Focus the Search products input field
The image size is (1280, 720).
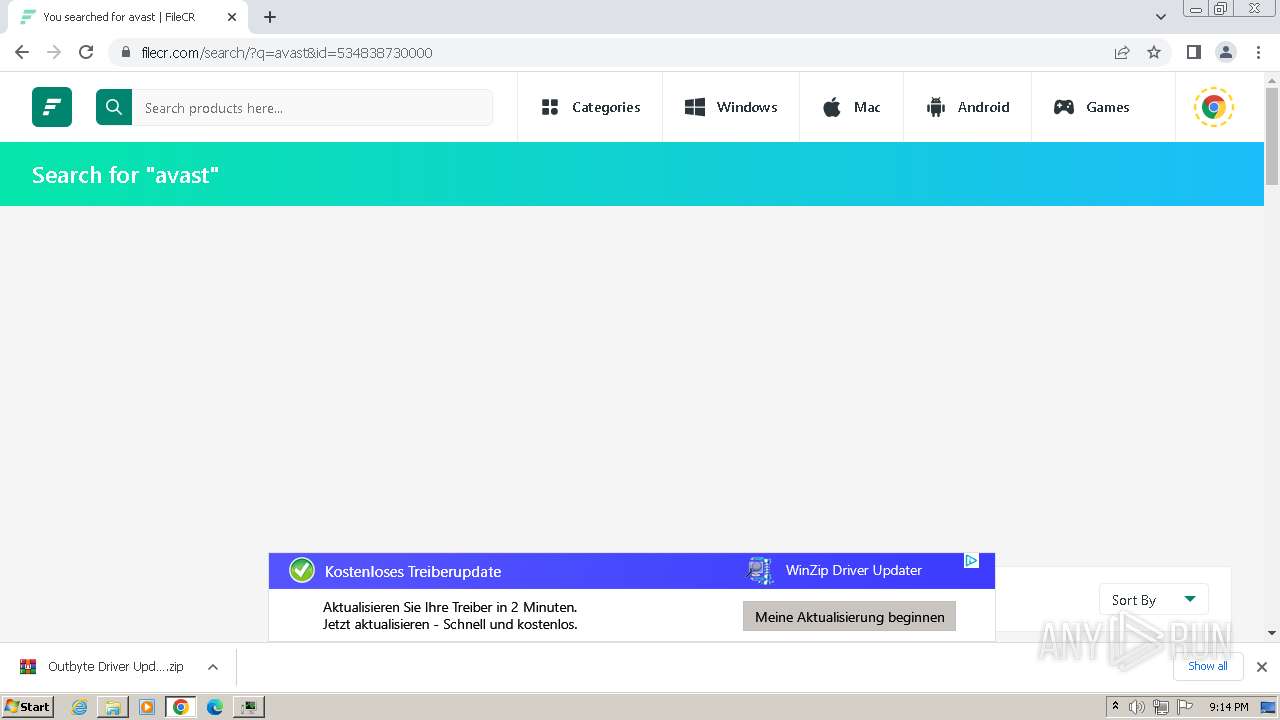(x=312, y=107)
